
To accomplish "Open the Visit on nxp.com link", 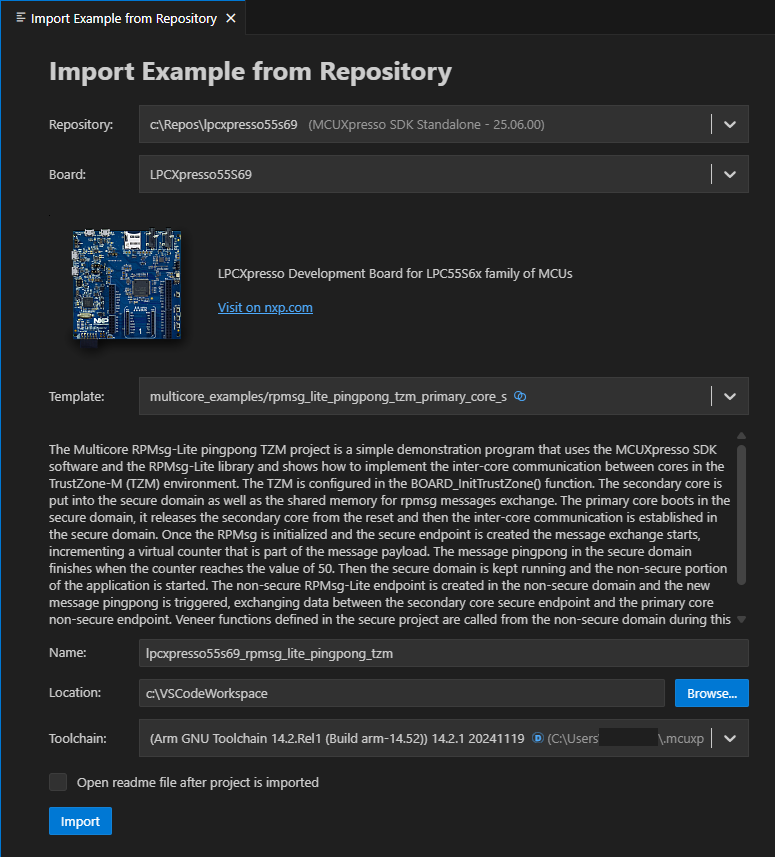I will pyautogui.click(x=266, y=308).
